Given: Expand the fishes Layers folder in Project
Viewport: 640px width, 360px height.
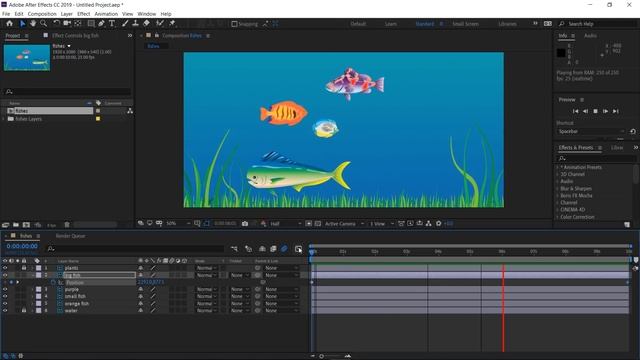Looking at the screenshot, I should point(4,119).
